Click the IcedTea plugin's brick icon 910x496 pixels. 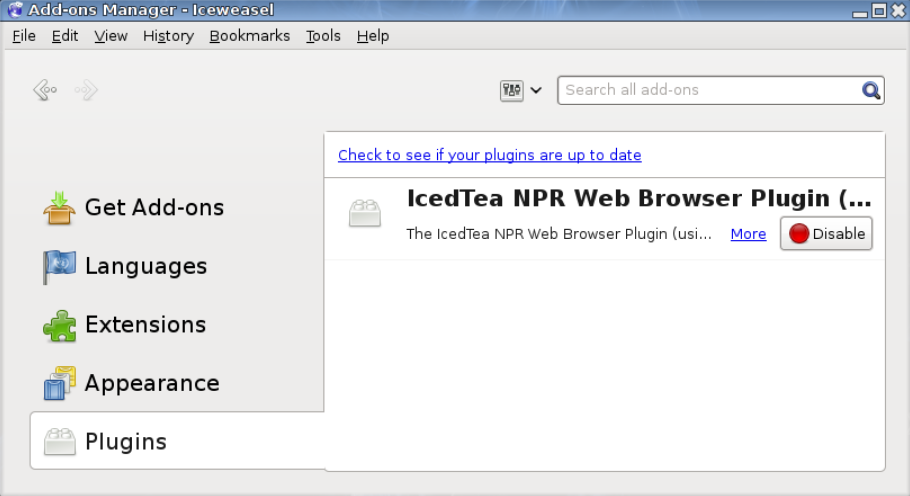(x=365, y=213)
